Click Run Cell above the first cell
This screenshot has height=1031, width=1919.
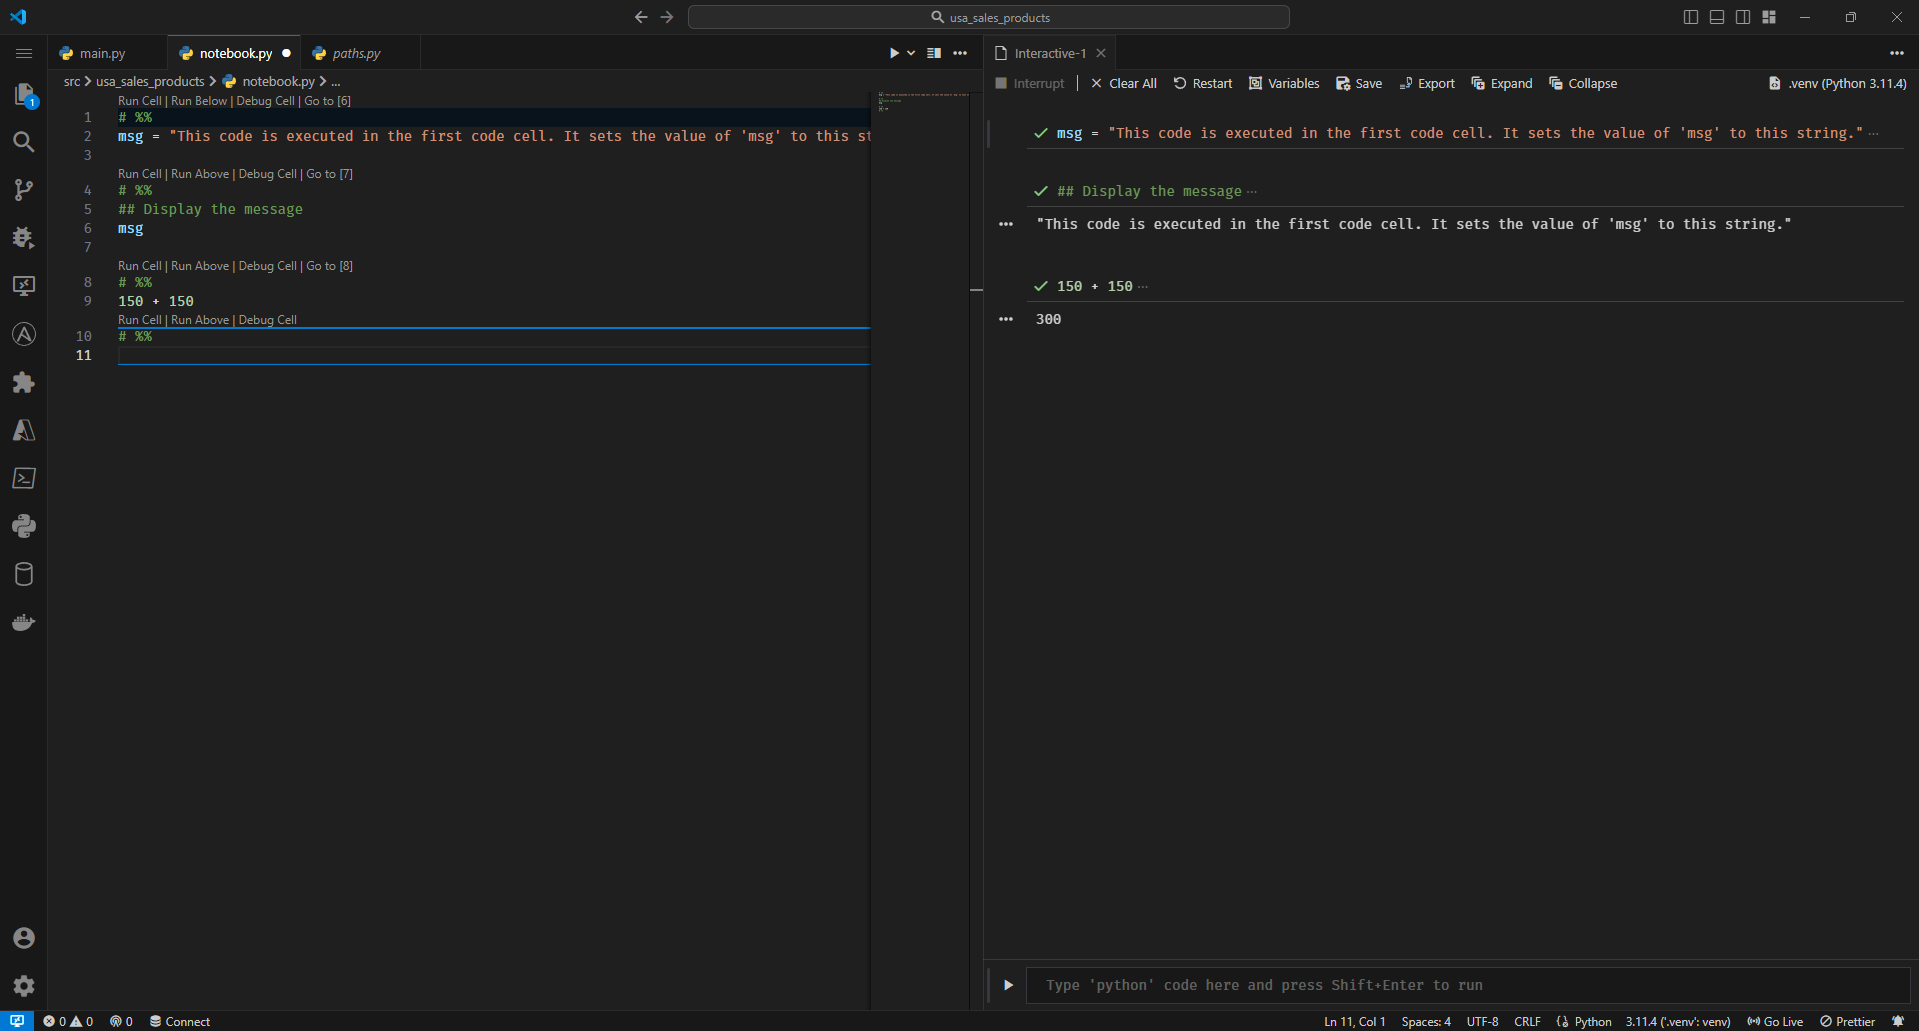pyautogui.click(x=140, y=101)
